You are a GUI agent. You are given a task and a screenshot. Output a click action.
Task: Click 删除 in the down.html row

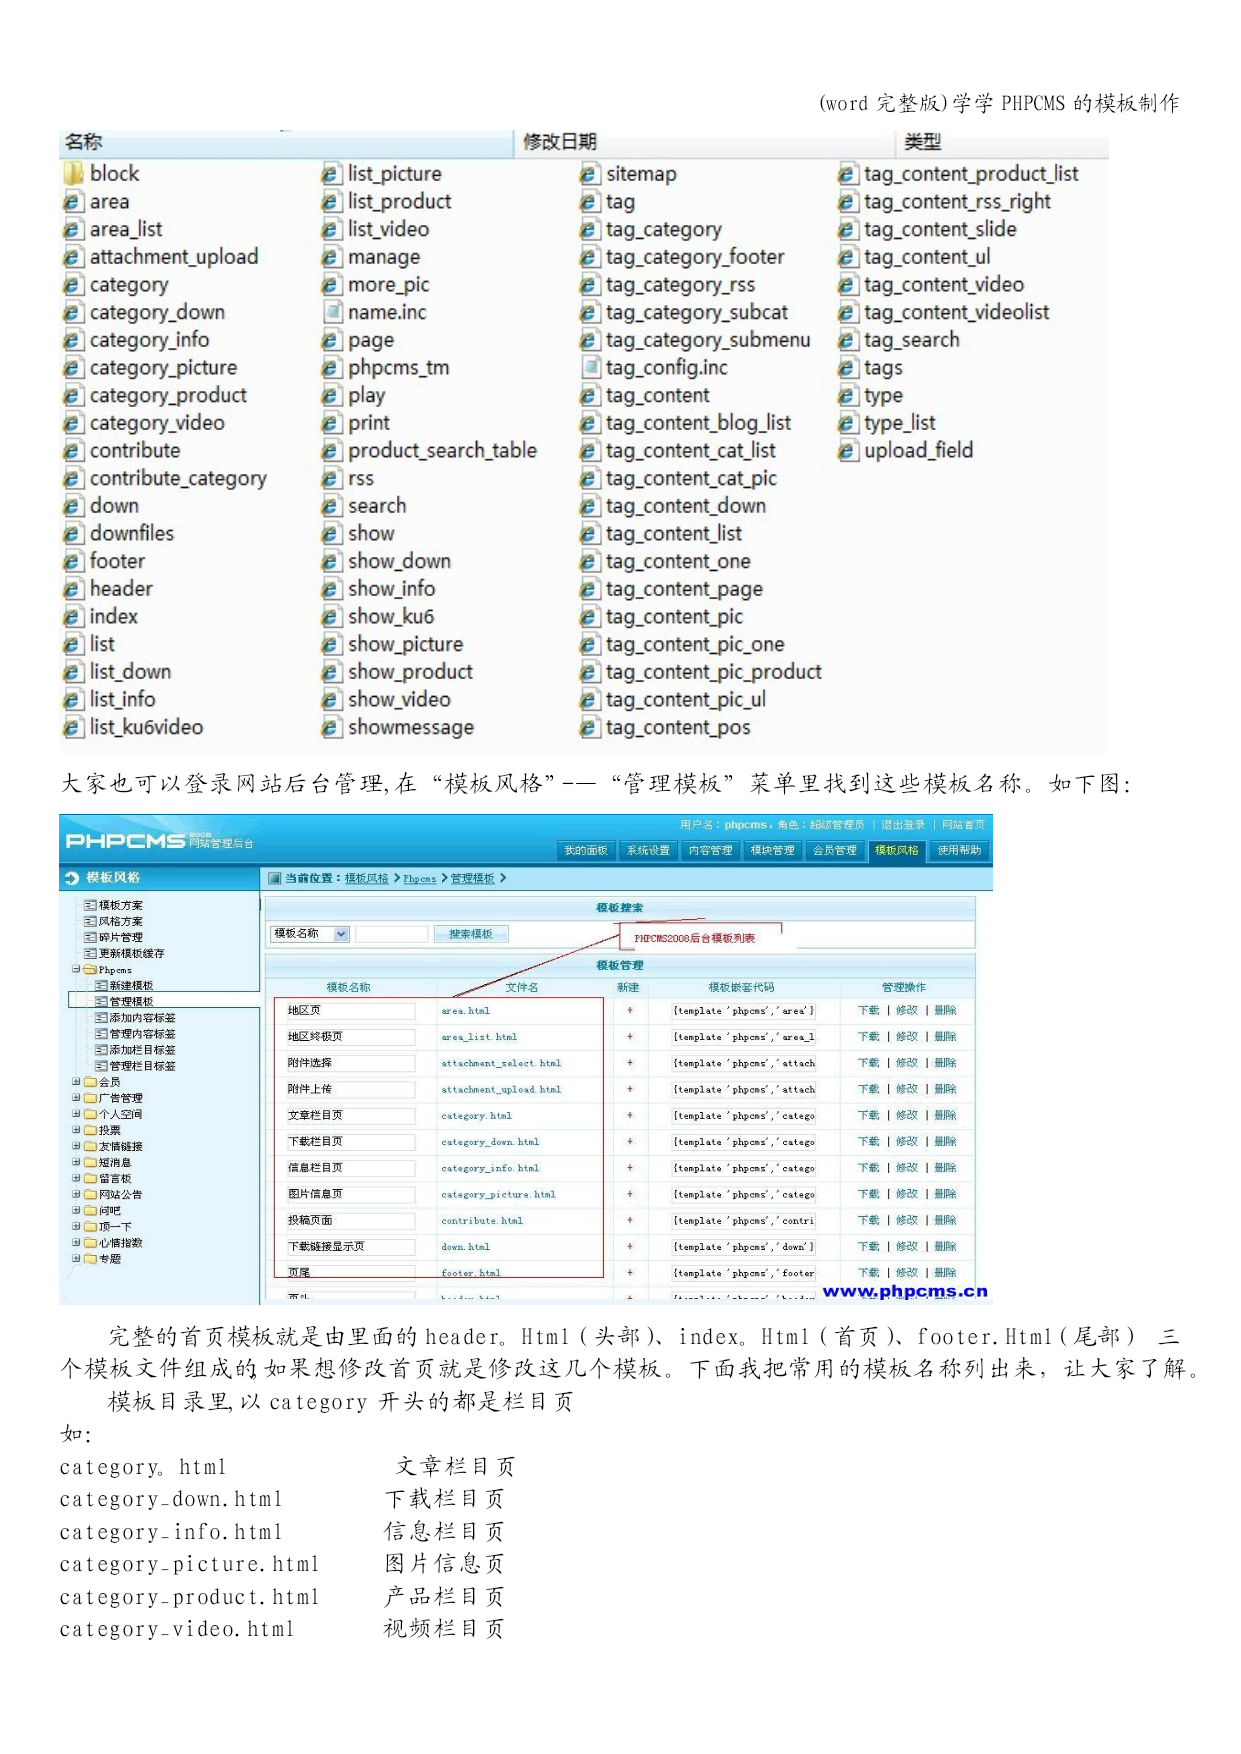pyautogui.click(x=945, y=1247)
